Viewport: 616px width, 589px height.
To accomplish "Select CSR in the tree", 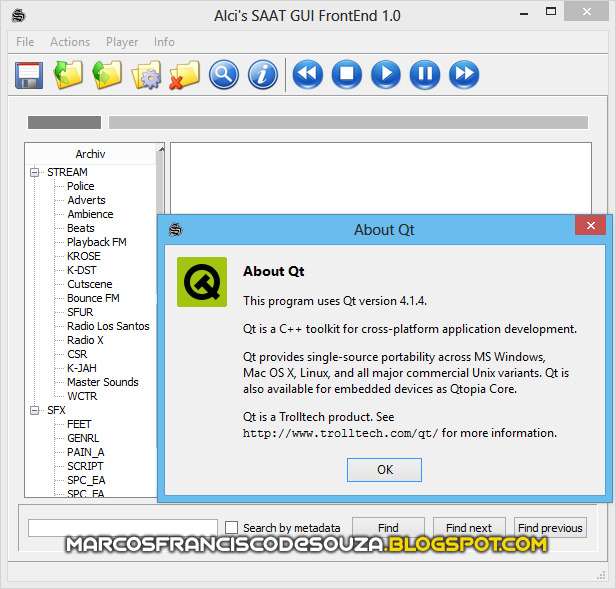I will [x=77, y=354].
